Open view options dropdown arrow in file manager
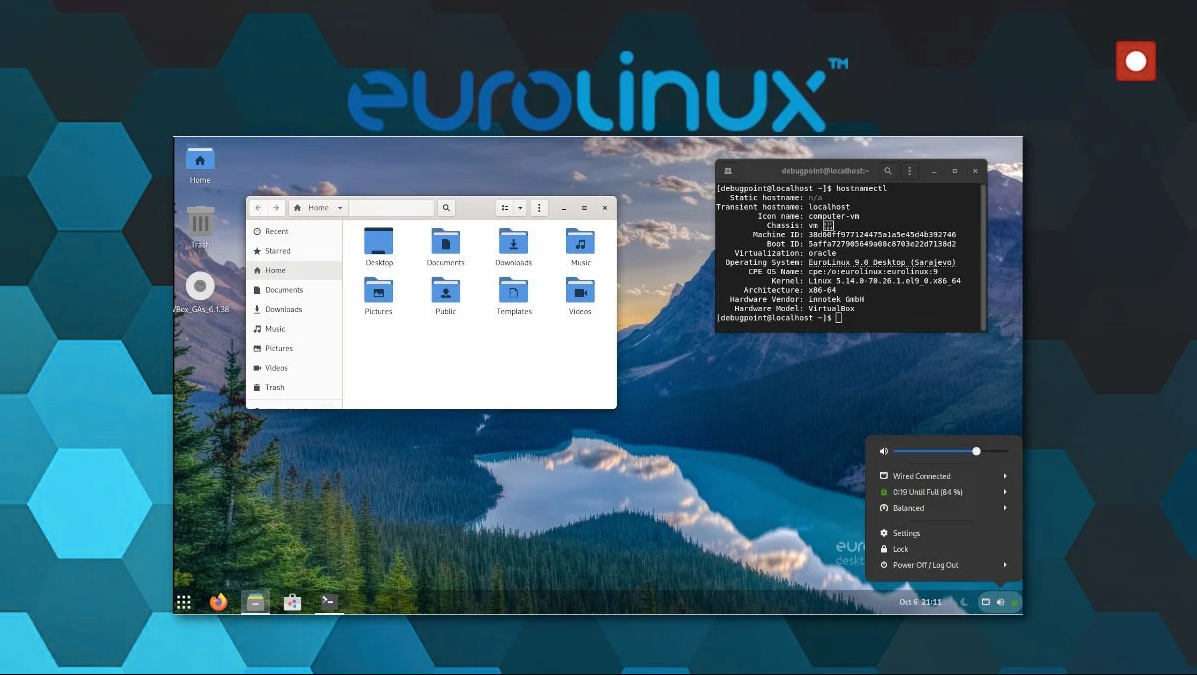 [x=520, y=208]
